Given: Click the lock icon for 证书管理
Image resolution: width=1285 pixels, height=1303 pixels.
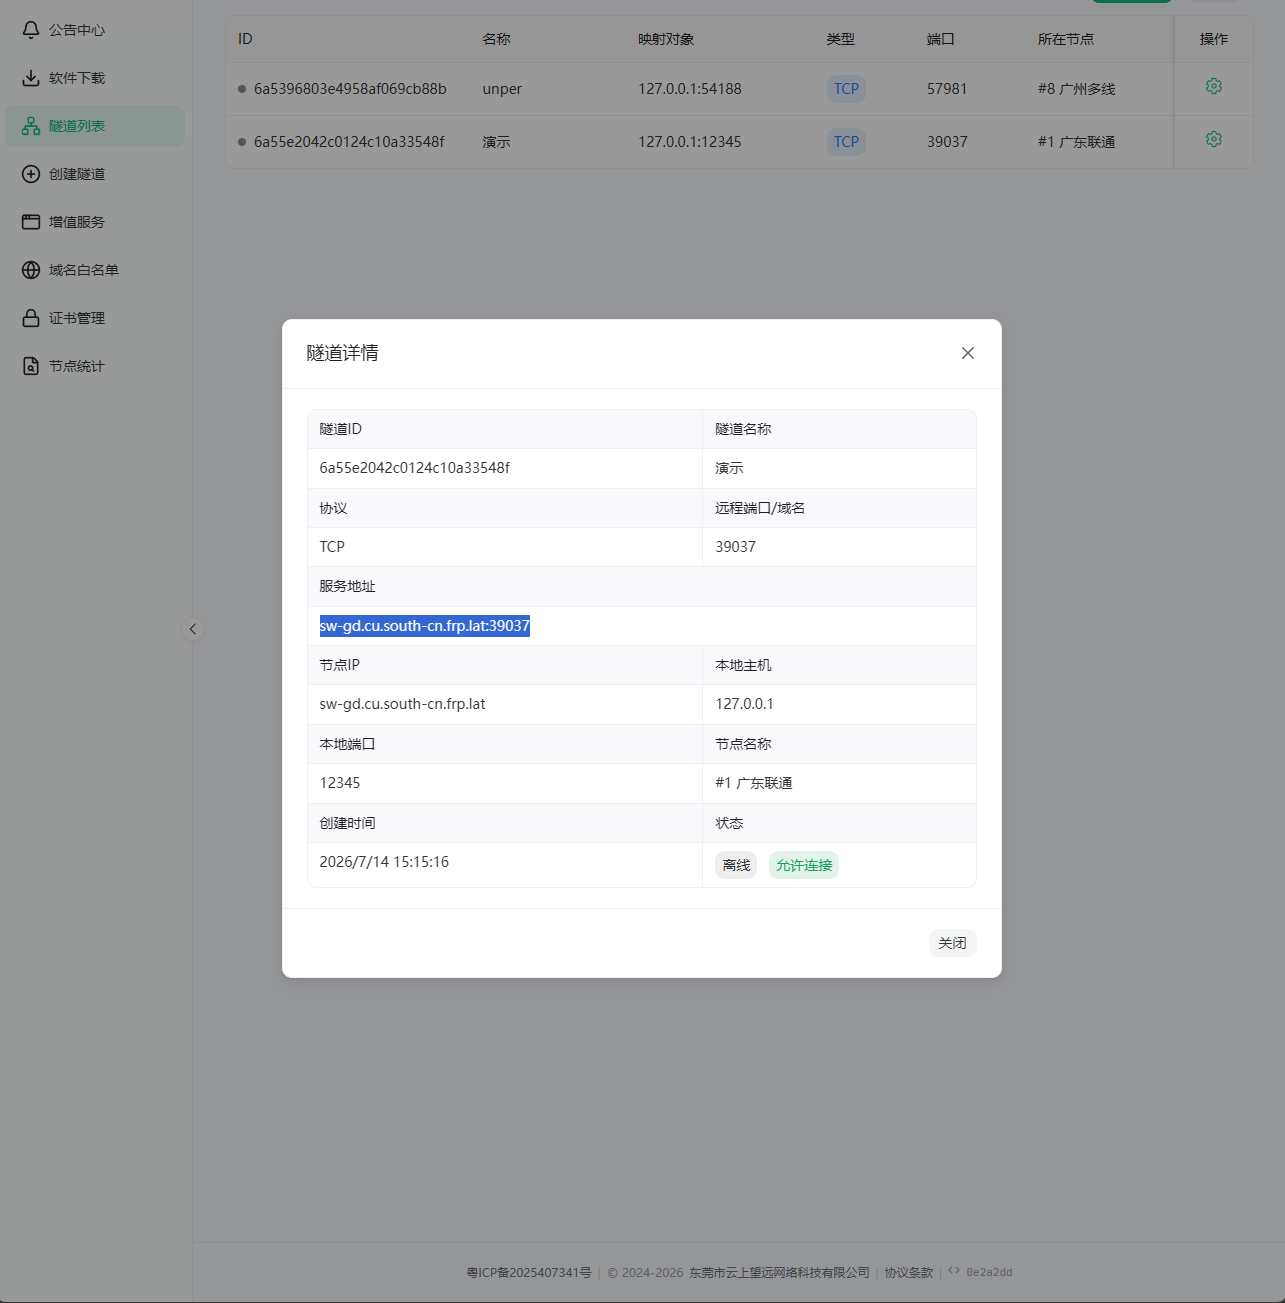Looking at the screenshot, I should tap(31, 318).
